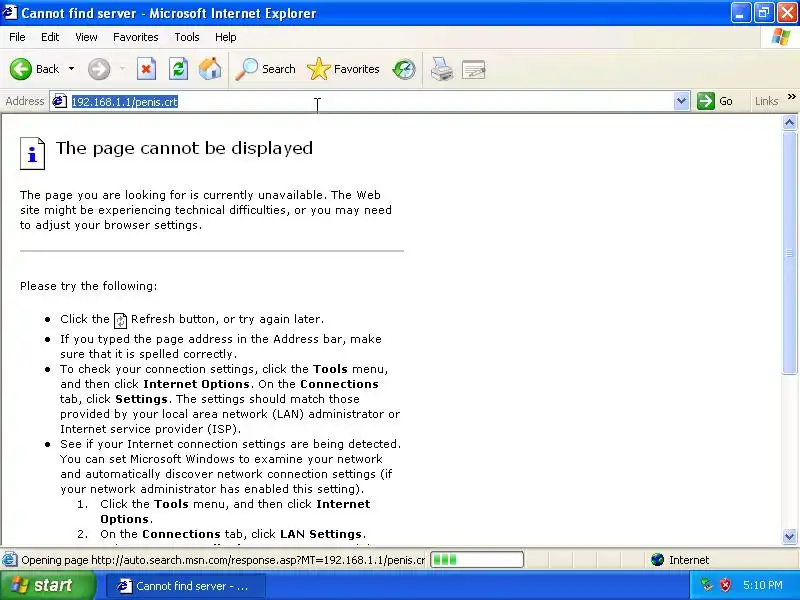The height and width of the screenshot is (600, 800).
Task: Click the Windows flag throbber logo
Action: tap(781, 37)
